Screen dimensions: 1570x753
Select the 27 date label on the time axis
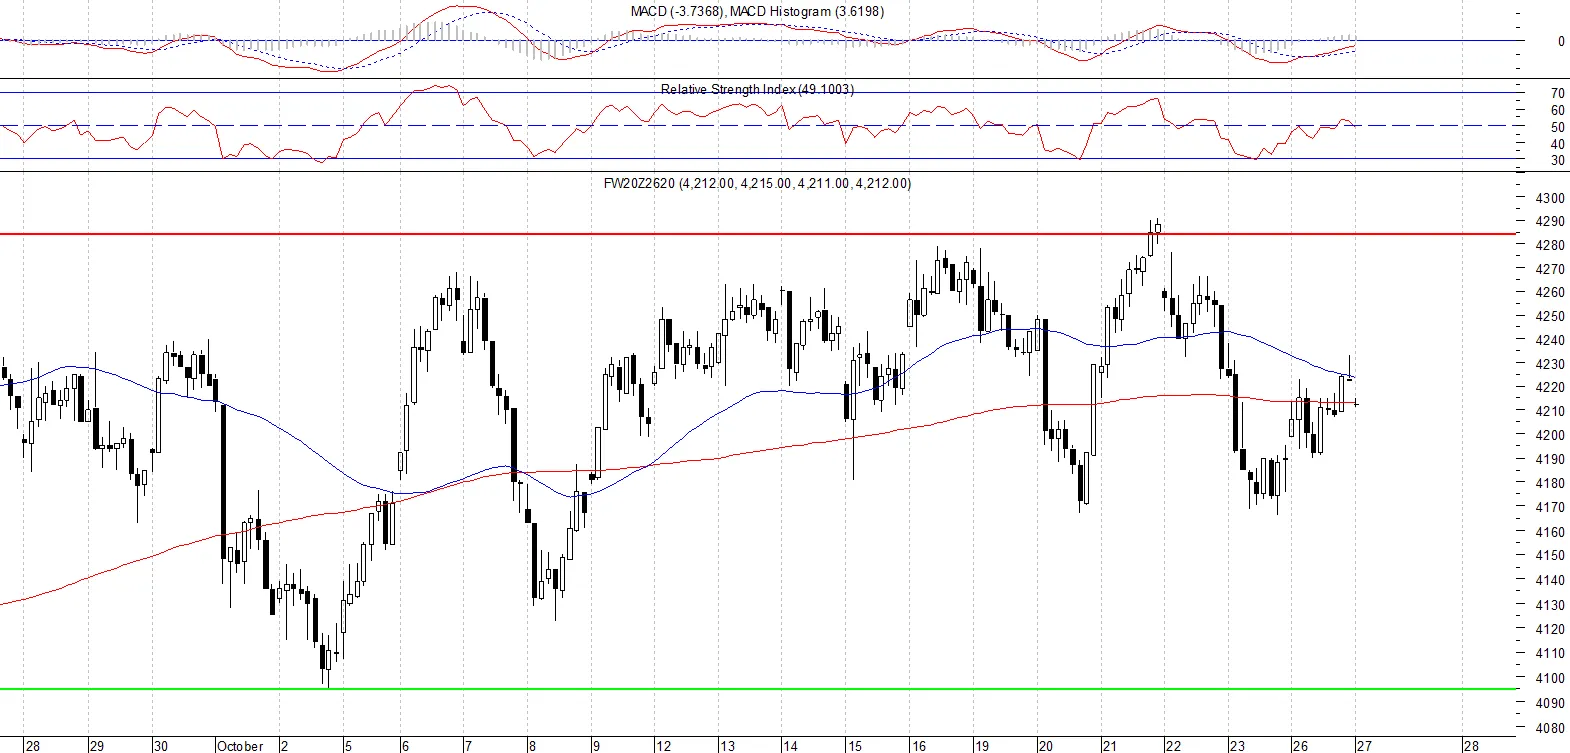coord(1364,746)
